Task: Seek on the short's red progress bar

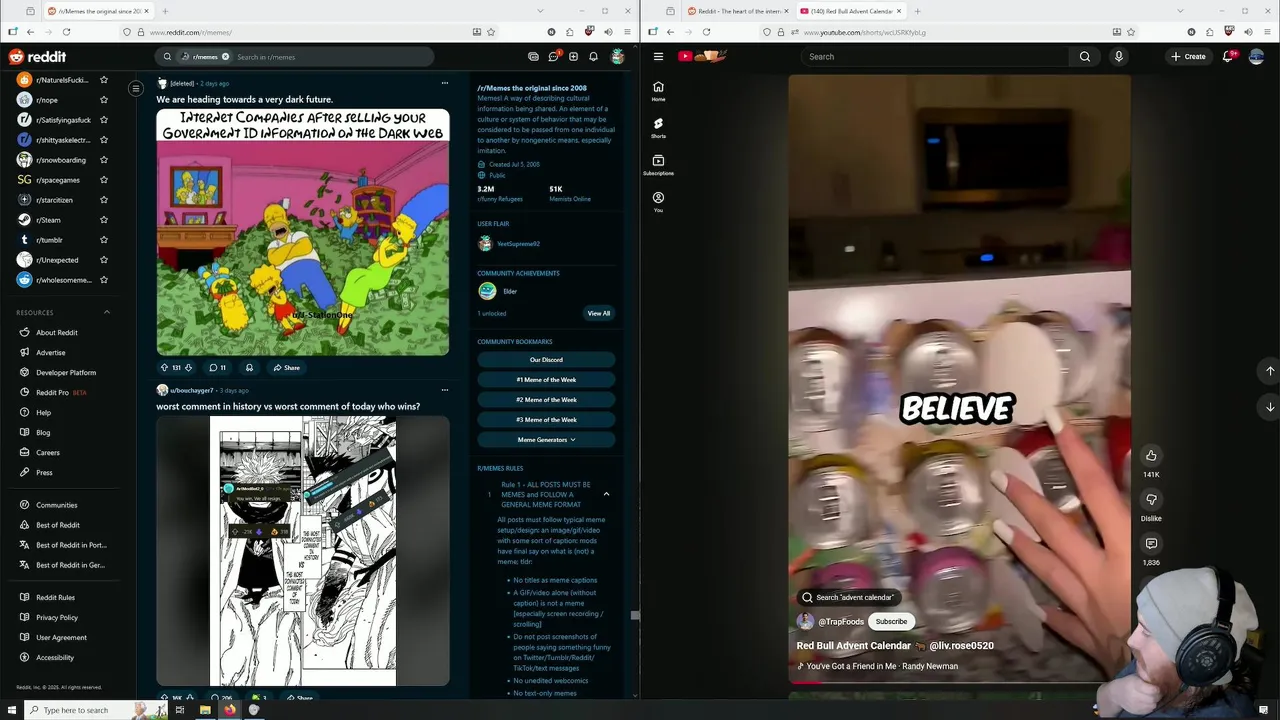Action: click(960, 683)
